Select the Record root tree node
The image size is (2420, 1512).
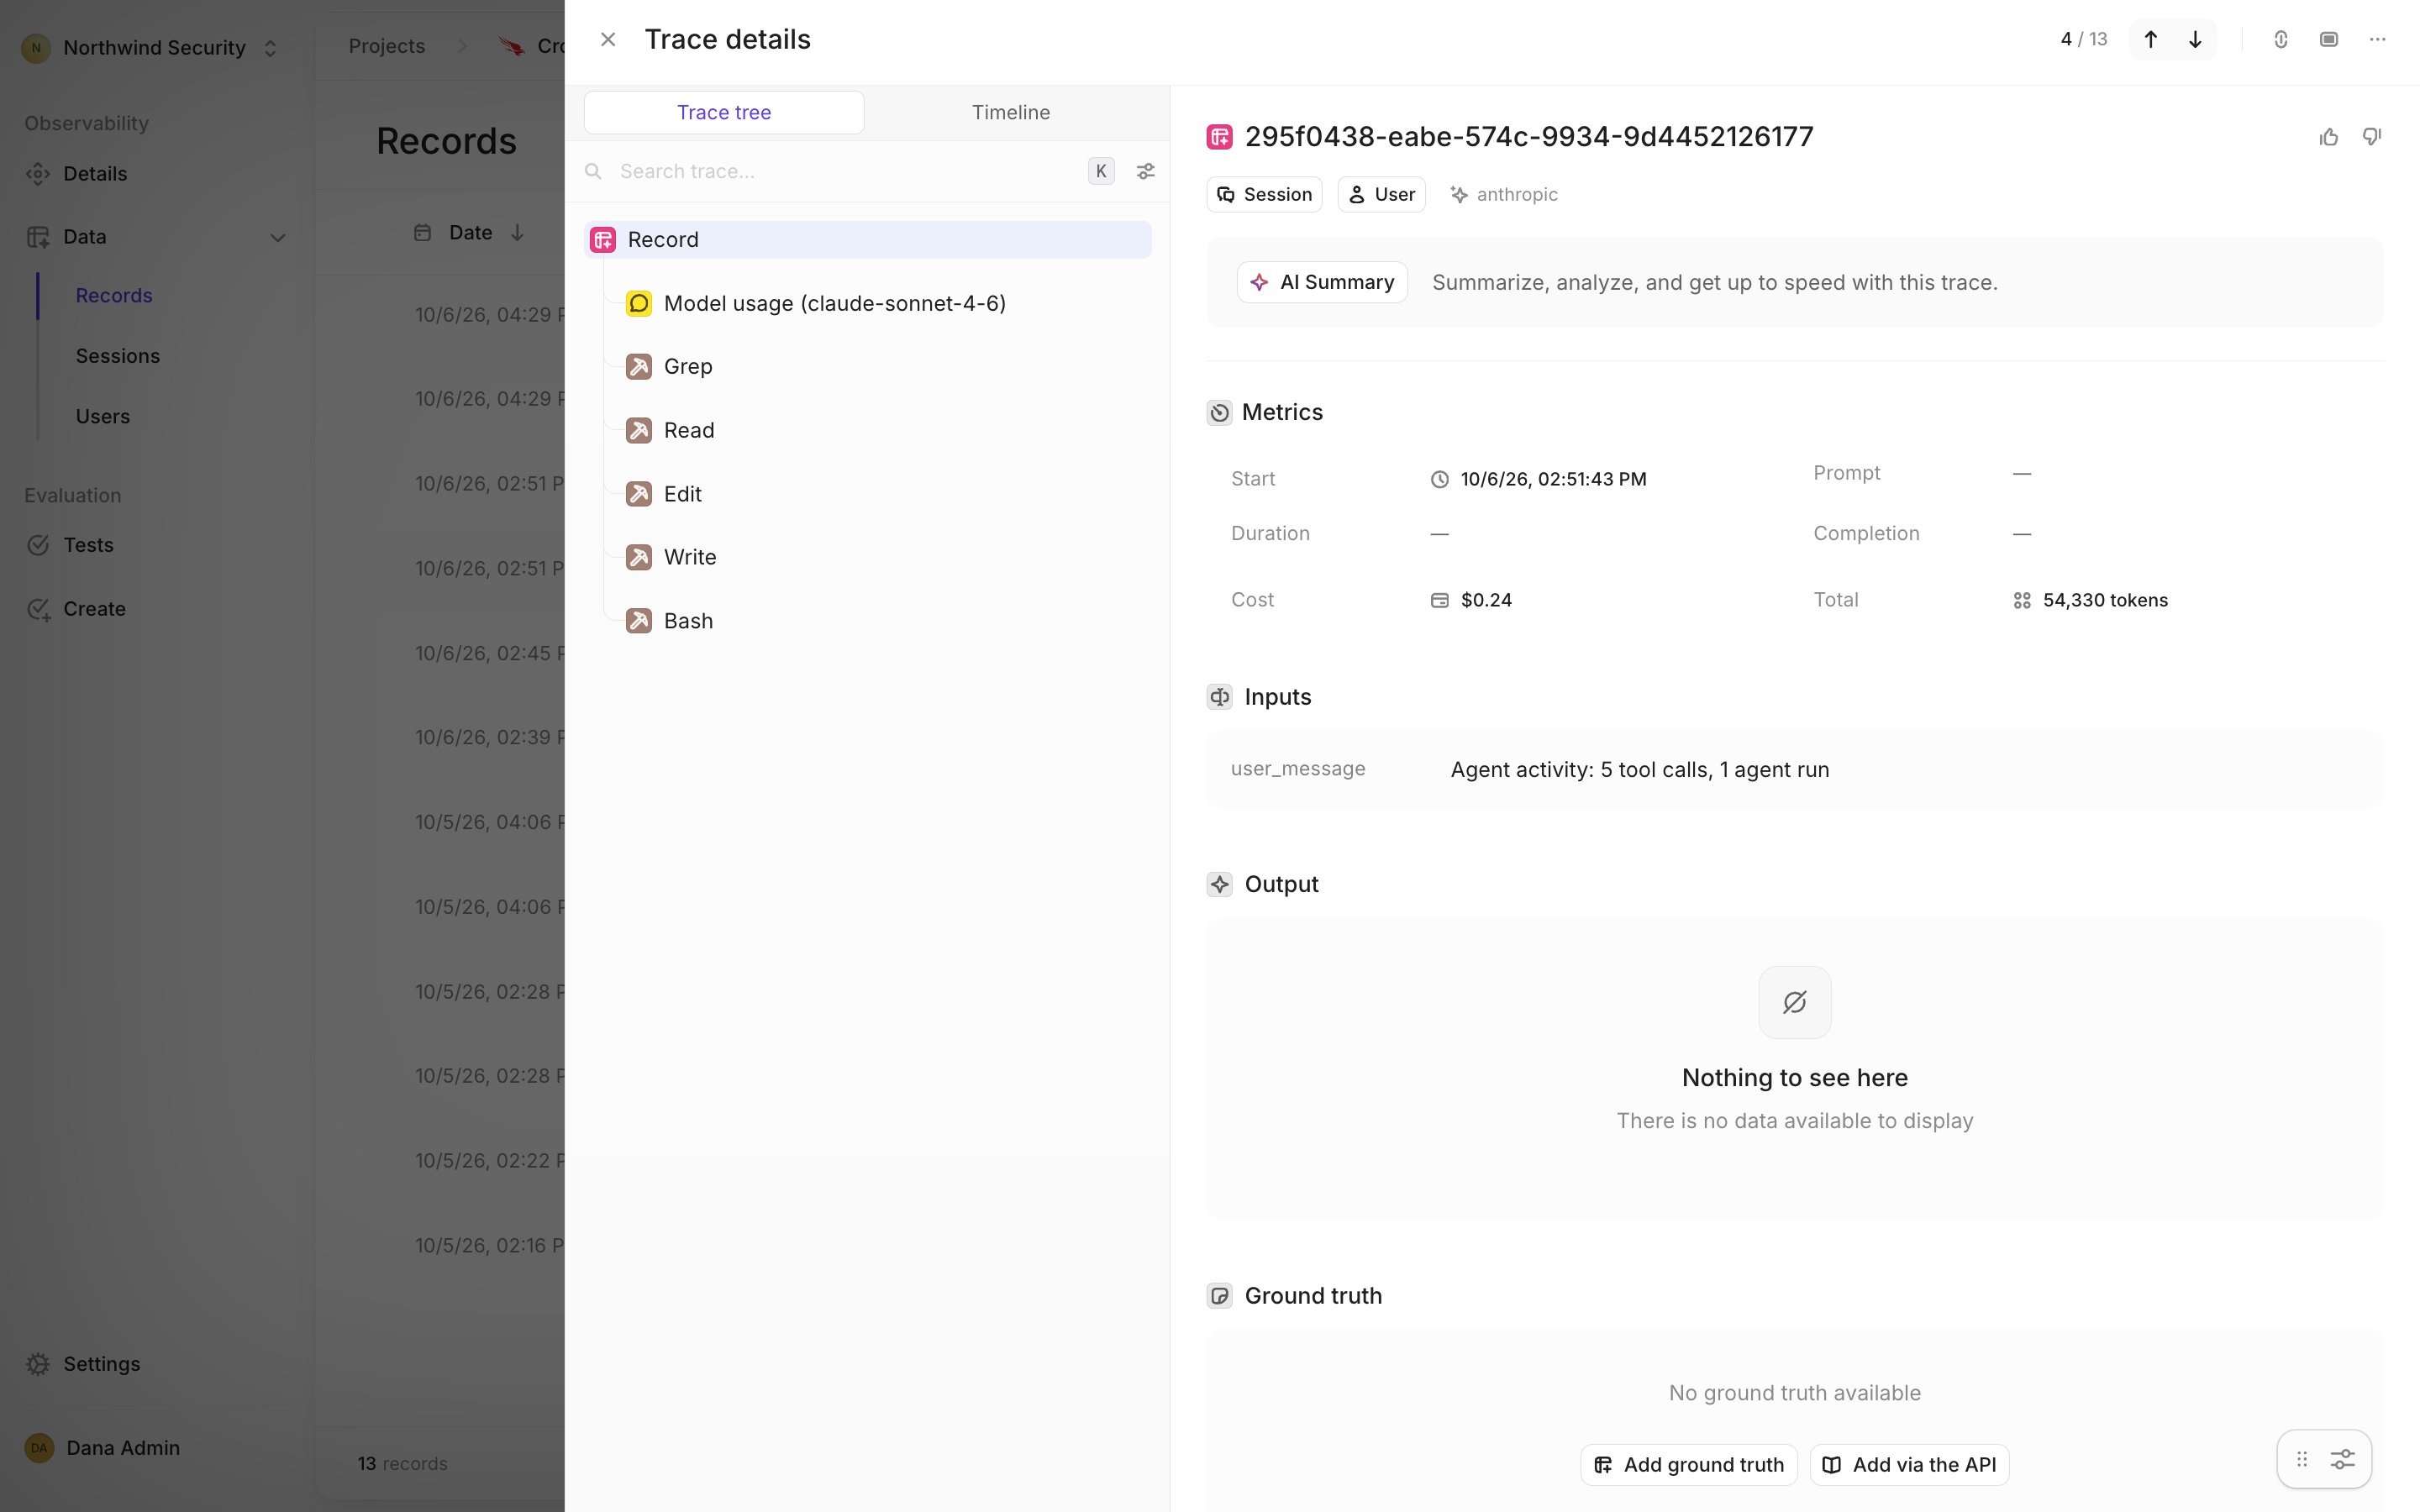[868, 240]
